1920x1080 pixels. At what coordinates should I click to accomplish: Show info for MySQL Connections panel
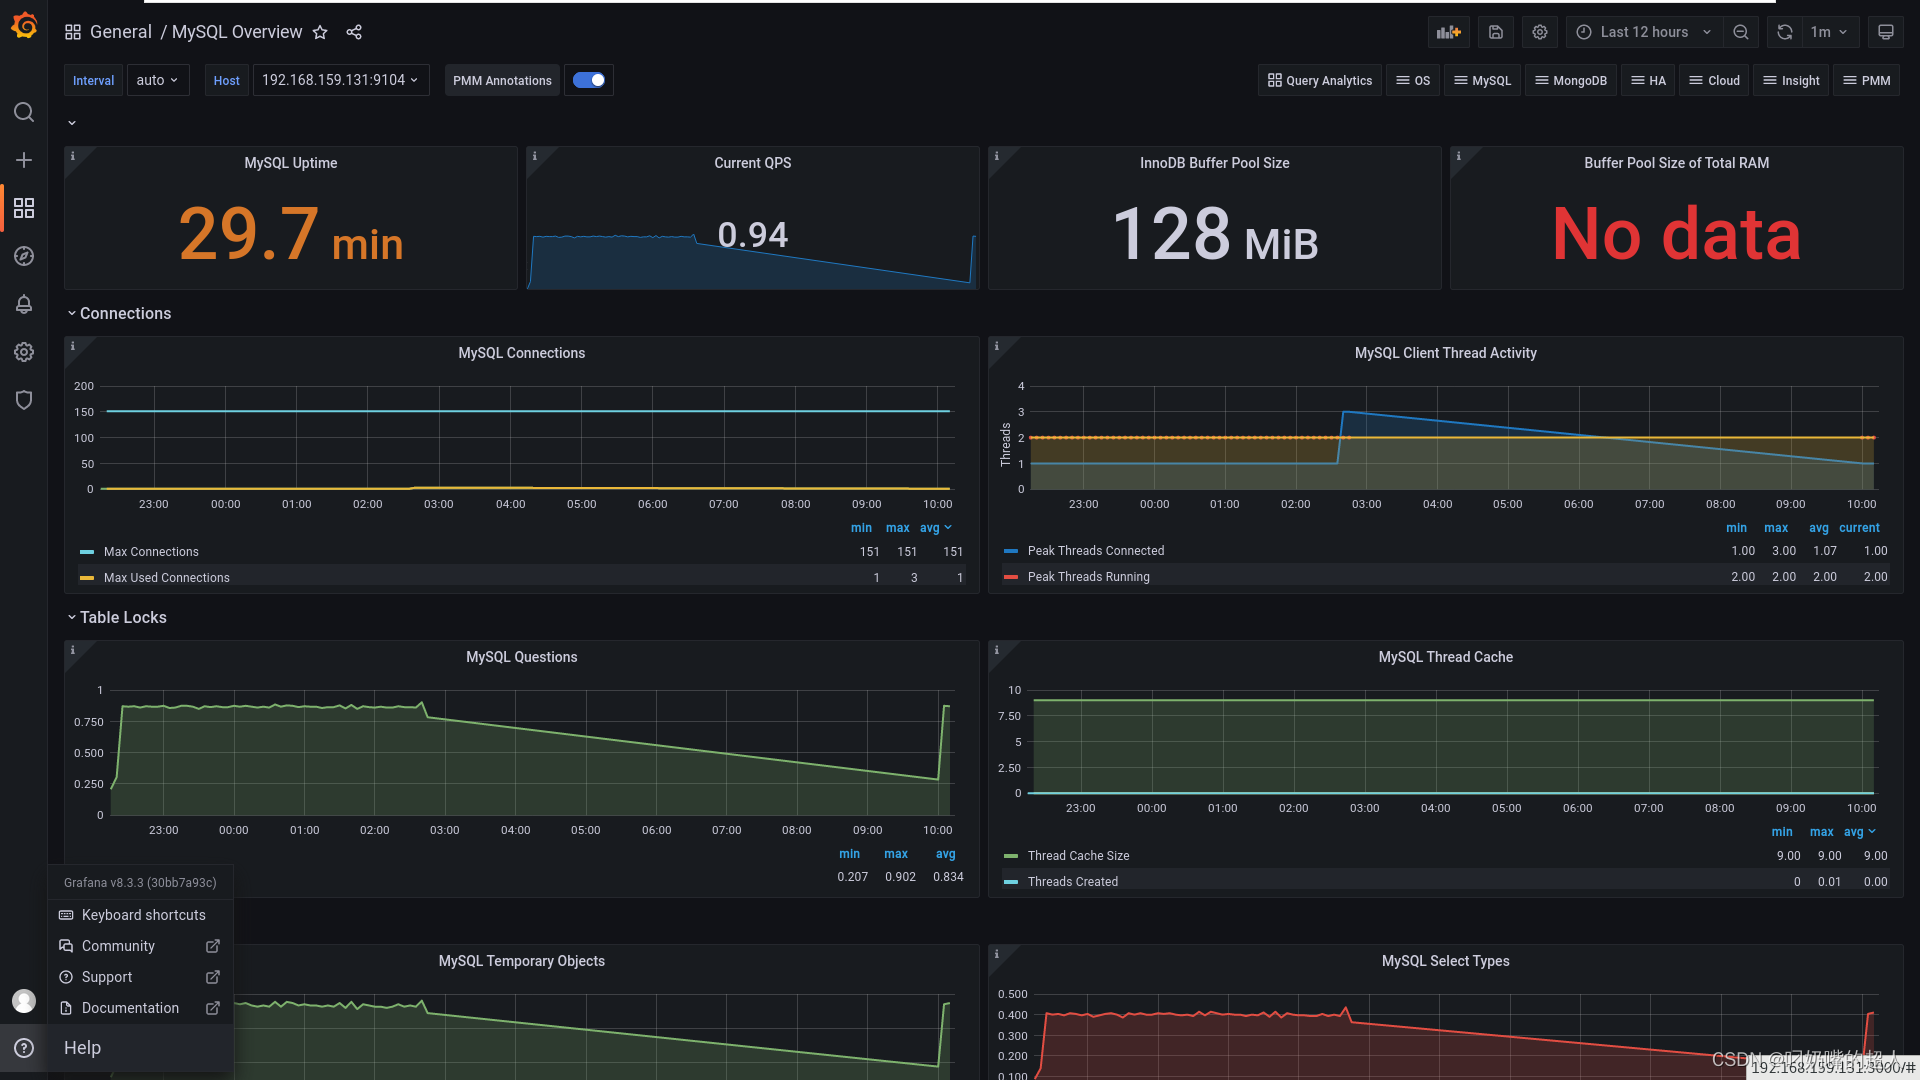coord(72,346)
